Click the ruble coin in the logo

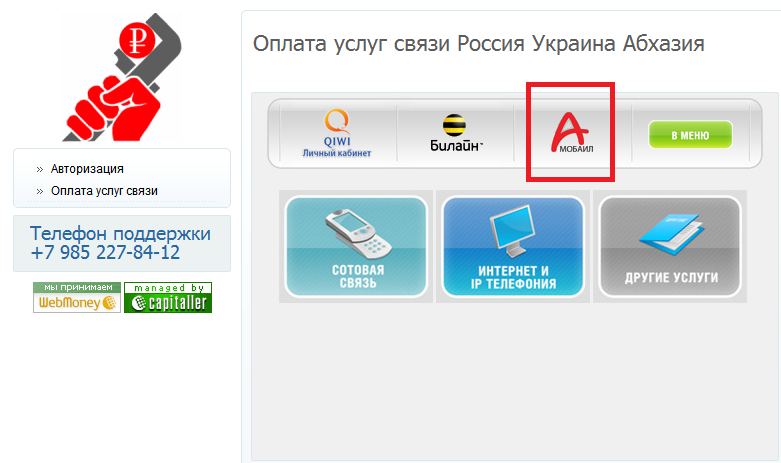137,40
